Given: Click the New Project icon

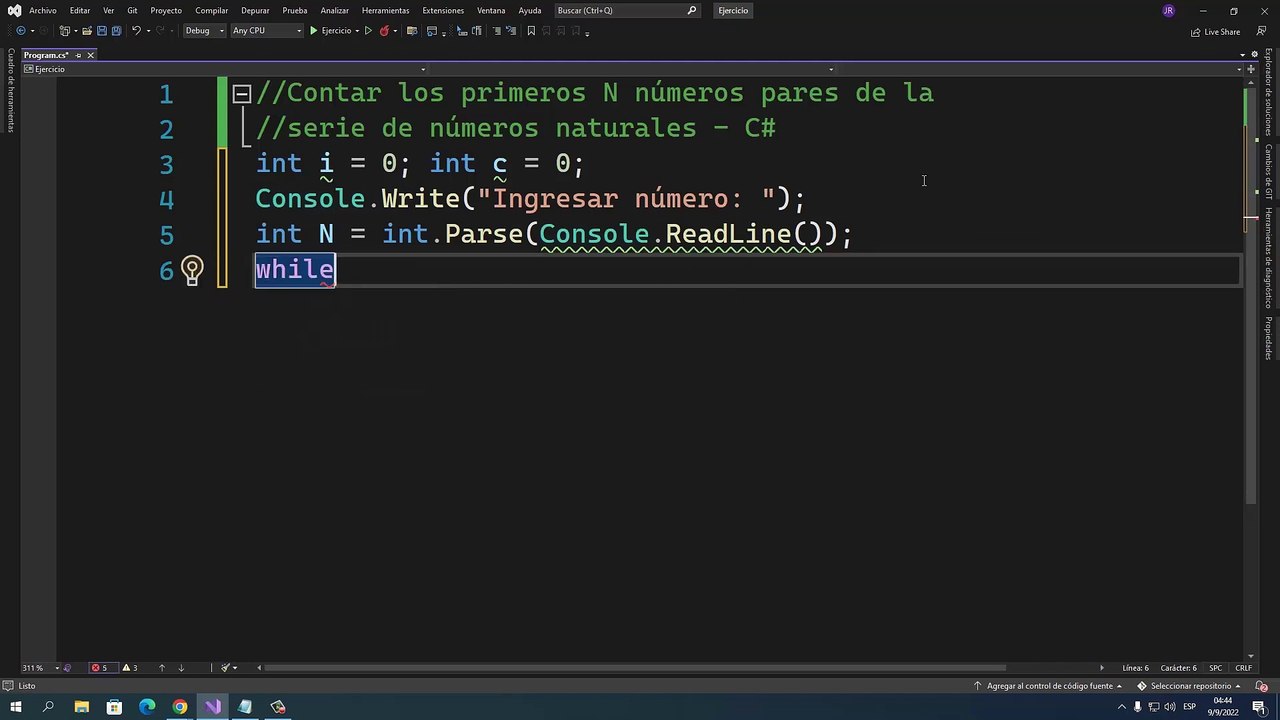Looking at the screenshot, I should click(65, 31).
